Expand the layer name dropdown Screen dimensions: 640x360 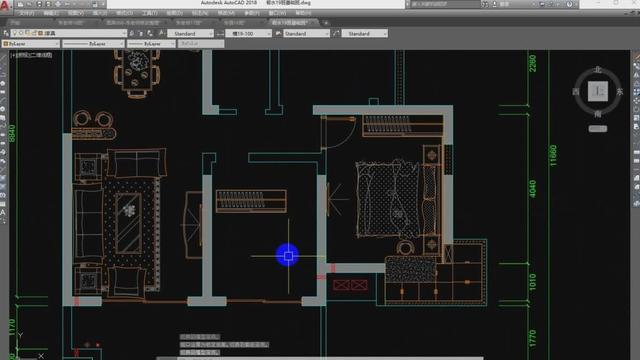pos(124,33)
